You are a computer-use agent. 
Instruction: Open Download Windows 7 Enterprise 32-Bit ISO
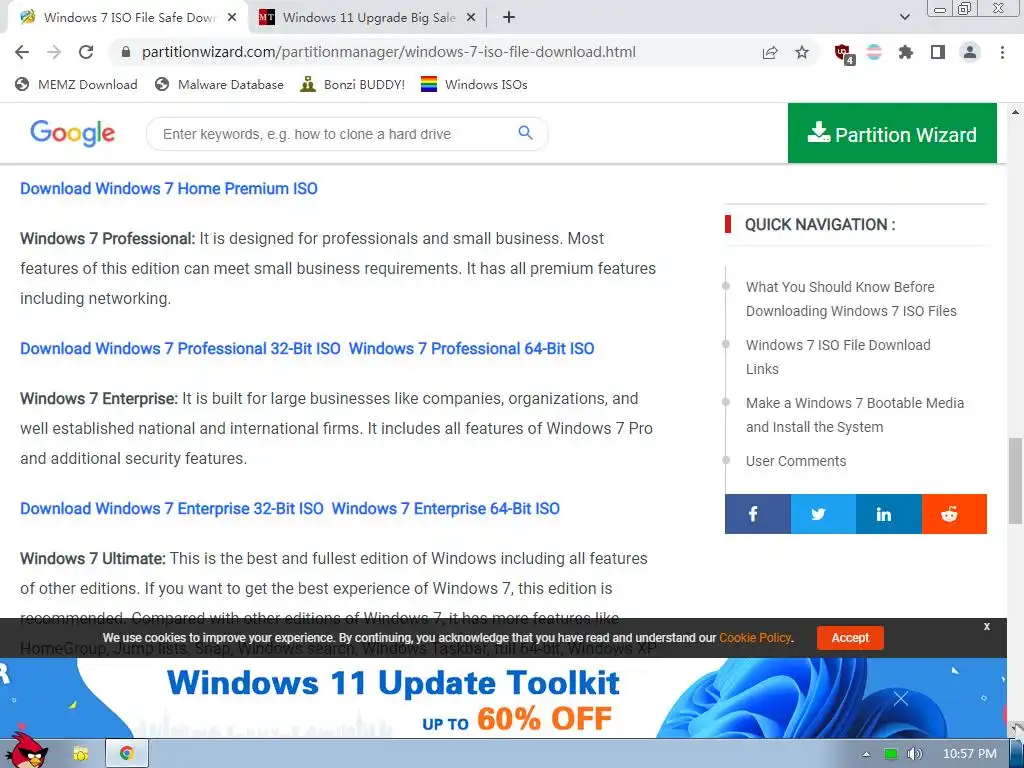(x=172, y=509)
